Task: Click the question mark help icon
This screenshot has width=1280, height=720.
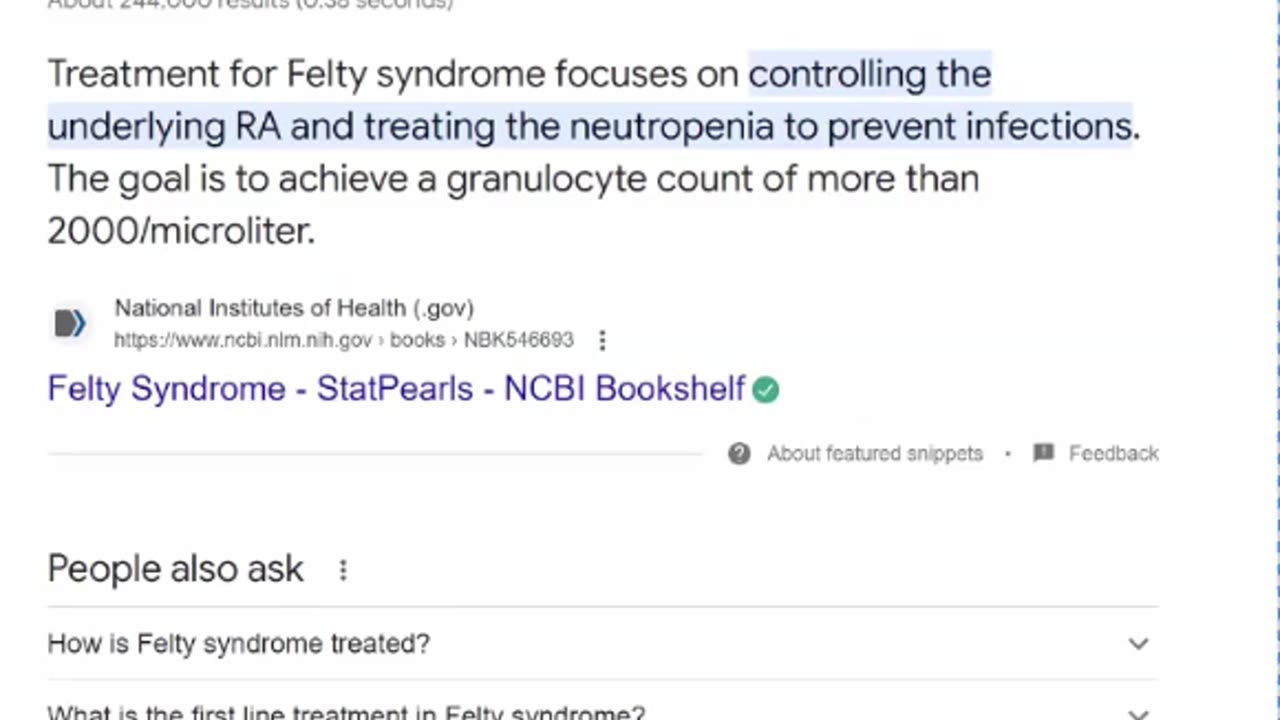Action: coord(739,454)
